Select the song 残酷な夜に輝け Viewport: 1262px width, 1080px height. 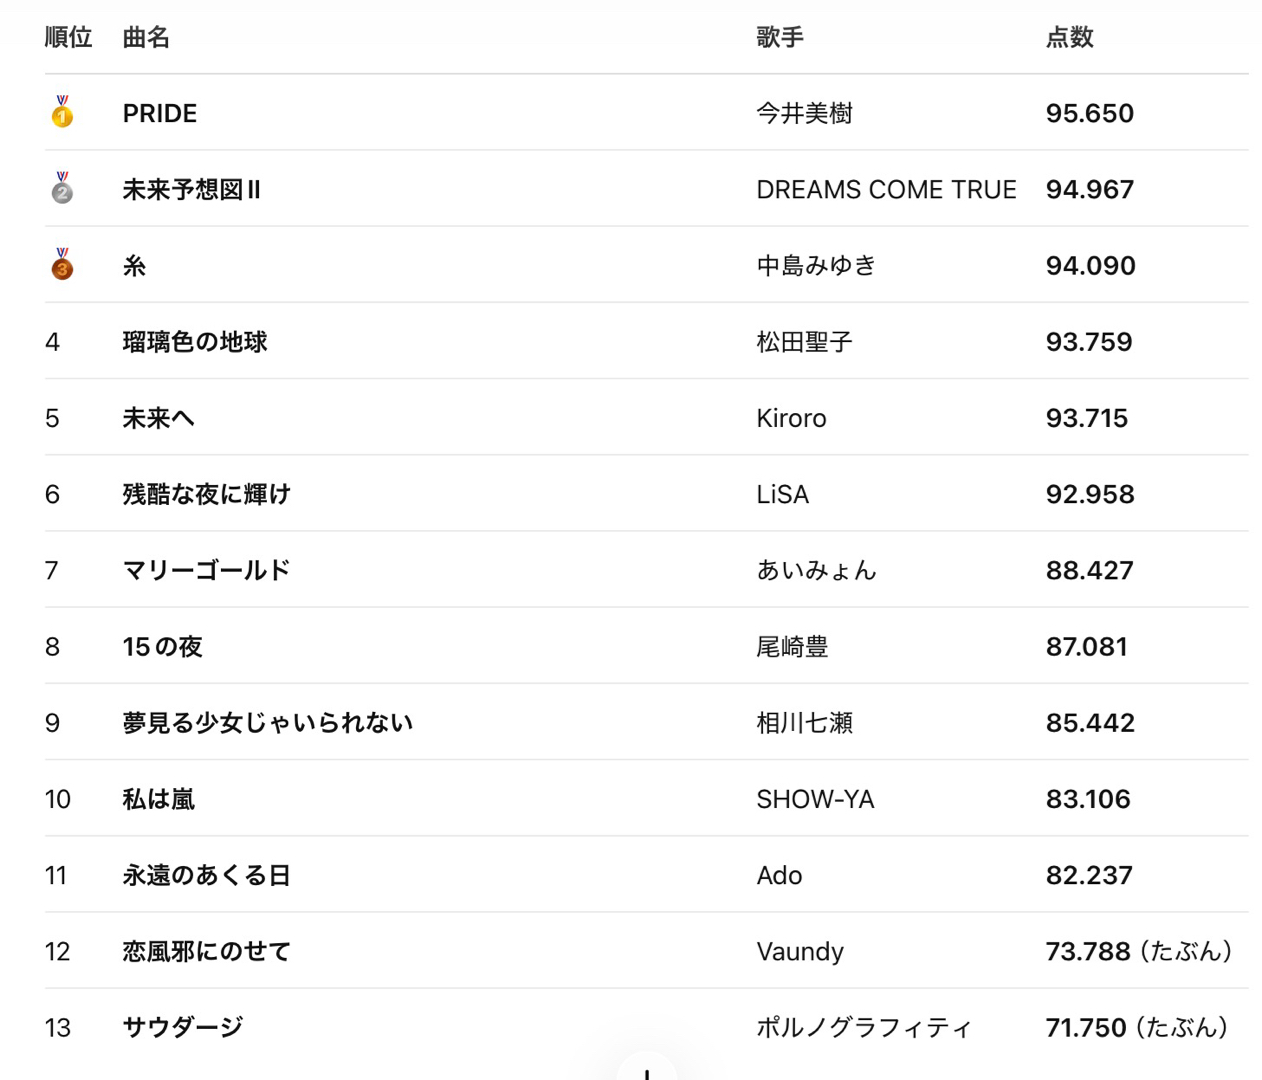(x=207, y=494)
